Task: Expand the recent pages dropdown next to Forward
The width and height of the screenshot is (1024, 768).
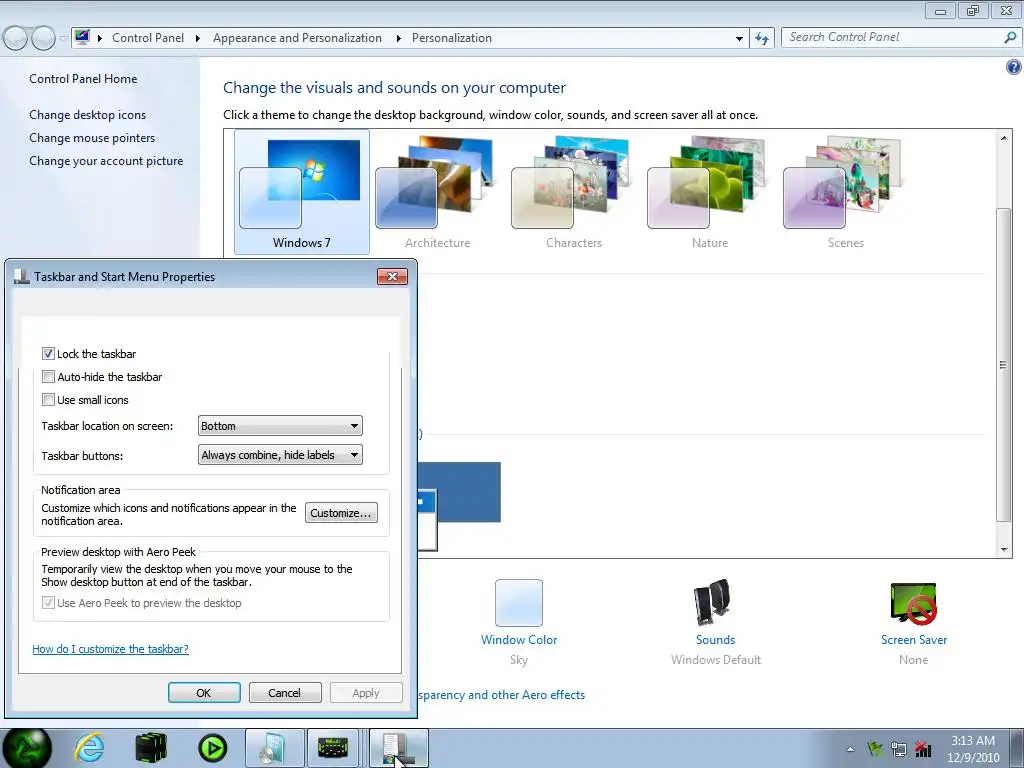Action: coord(63,38)
